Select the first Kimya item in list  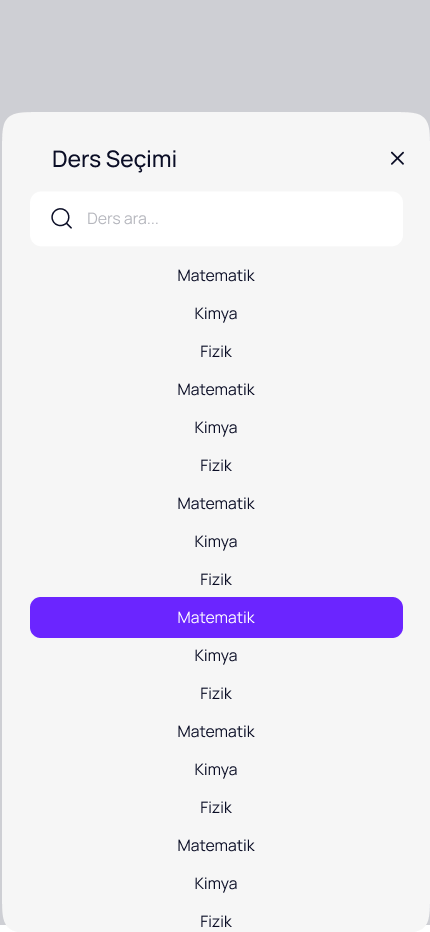[216, 314]
